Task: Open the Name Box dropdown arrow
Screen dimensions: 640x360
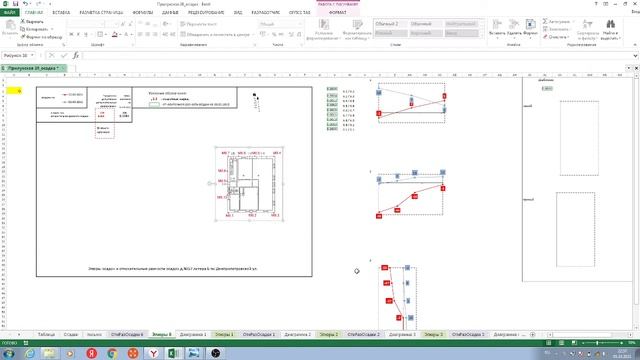Action: click(x=32, y=55)
